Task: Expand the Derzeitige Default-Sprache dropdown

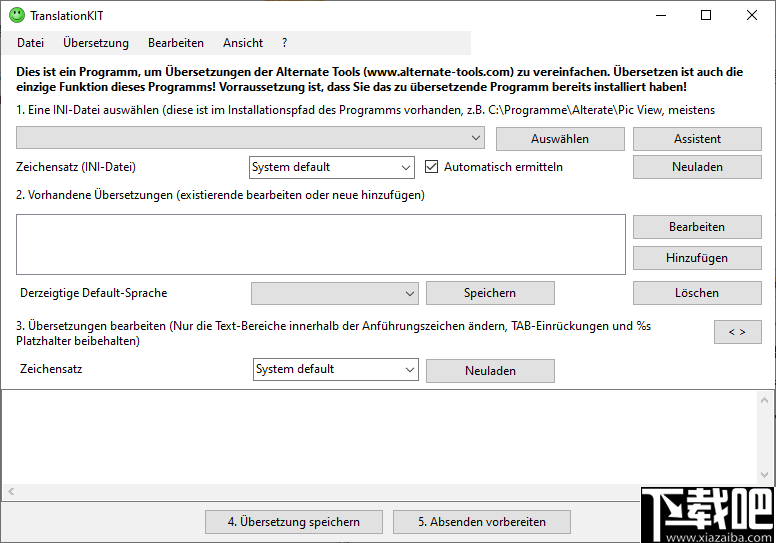Action: click(x=335, y=293)
